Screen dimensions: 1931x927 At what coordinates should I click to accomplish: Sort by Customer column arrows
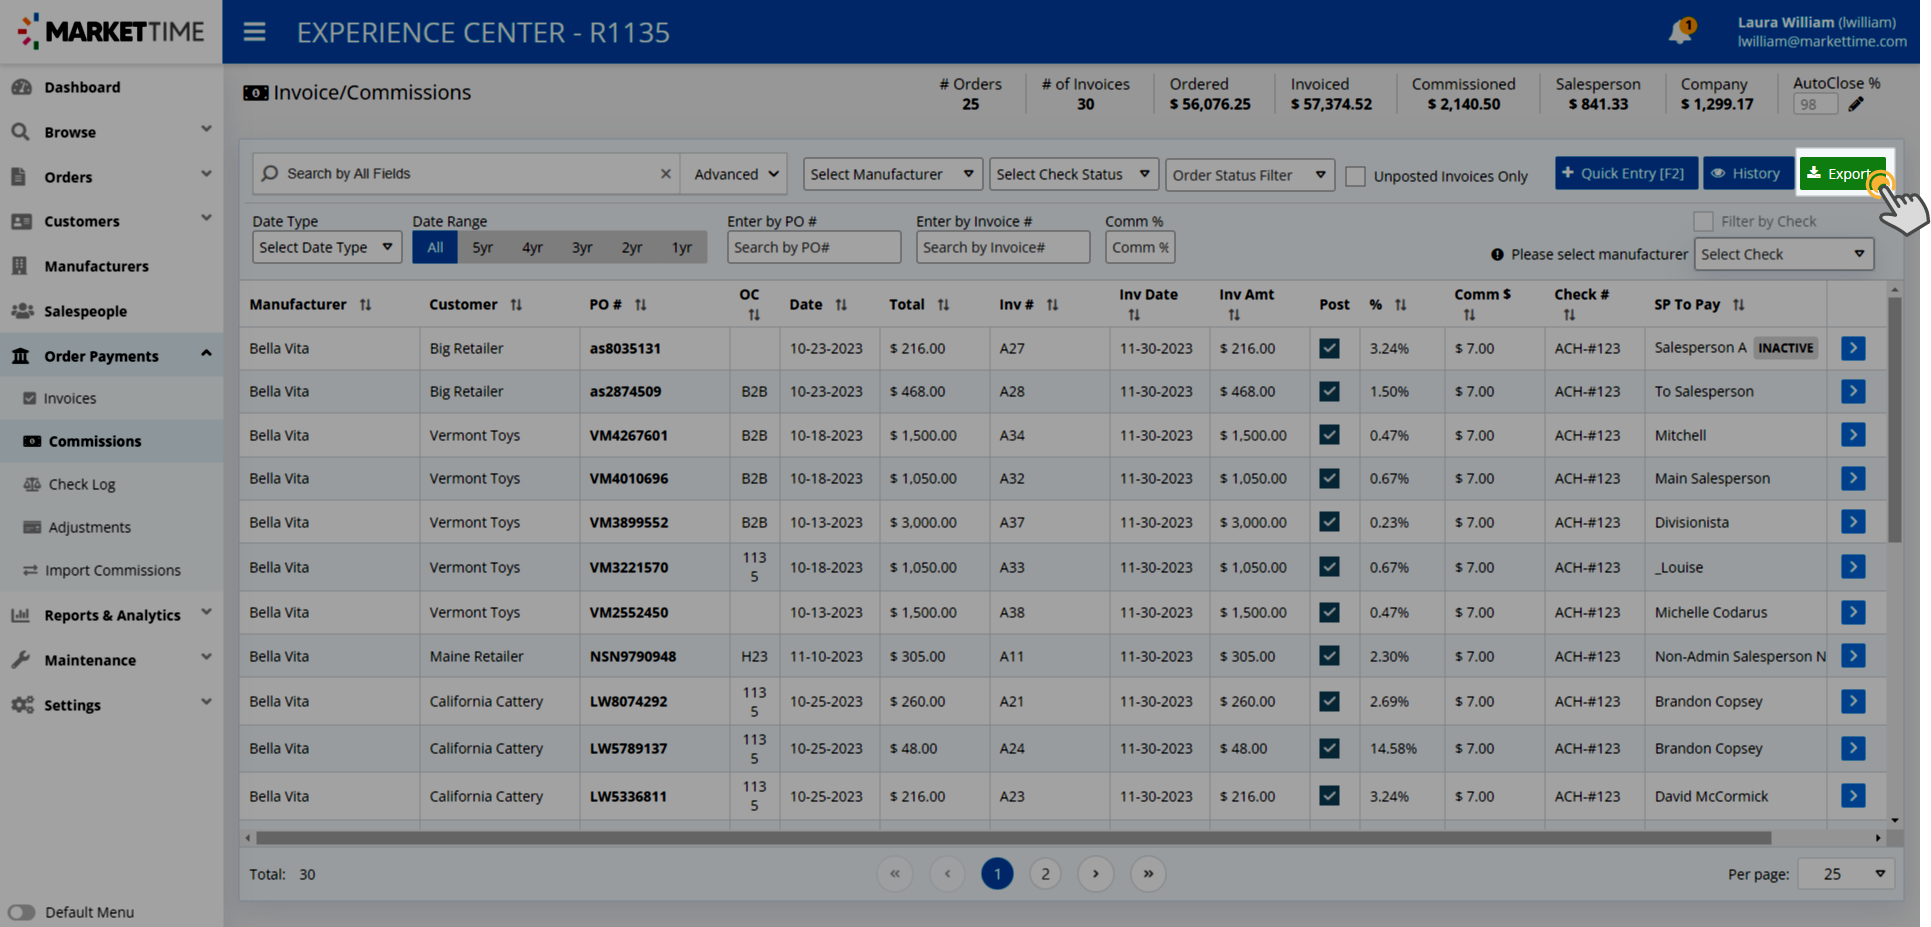click(516, 305)
